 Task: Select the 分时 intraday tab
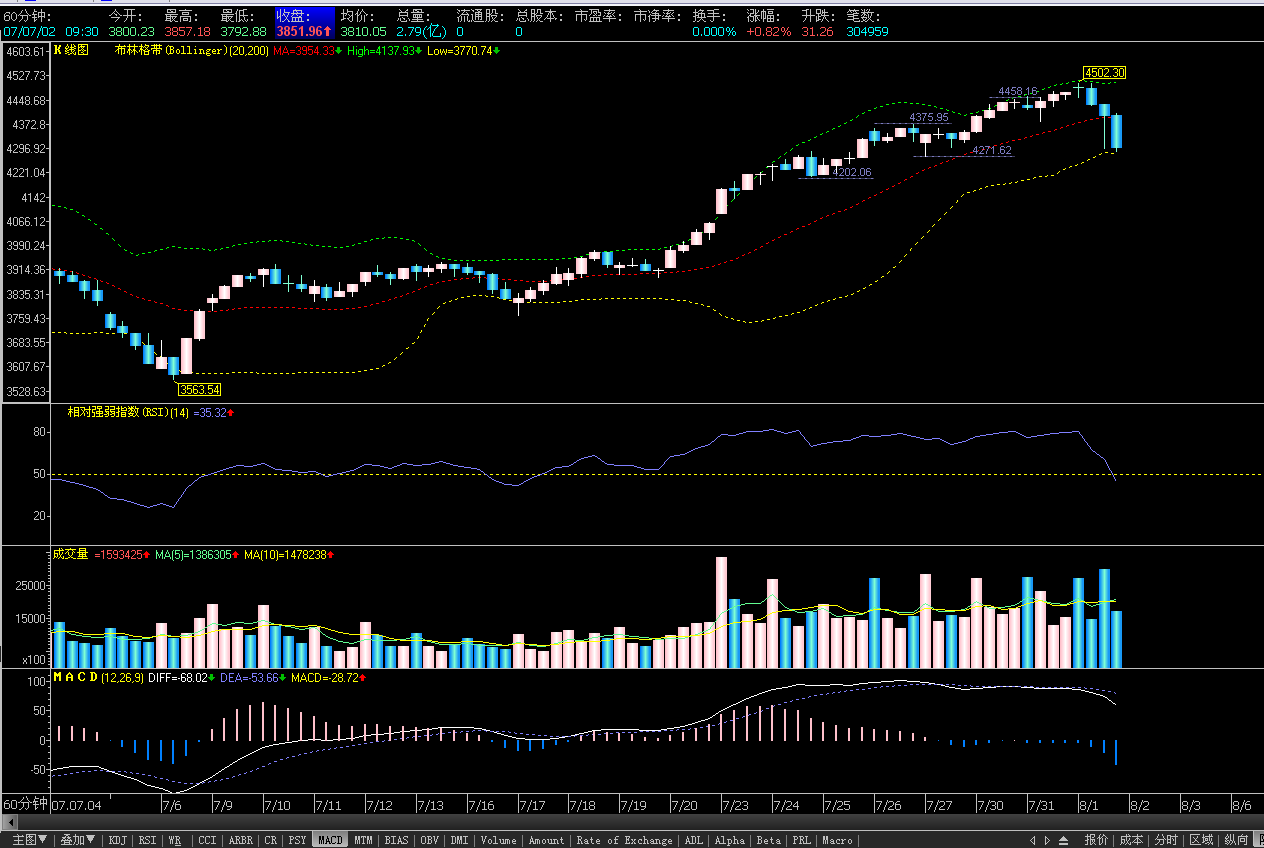point(1166,841)
